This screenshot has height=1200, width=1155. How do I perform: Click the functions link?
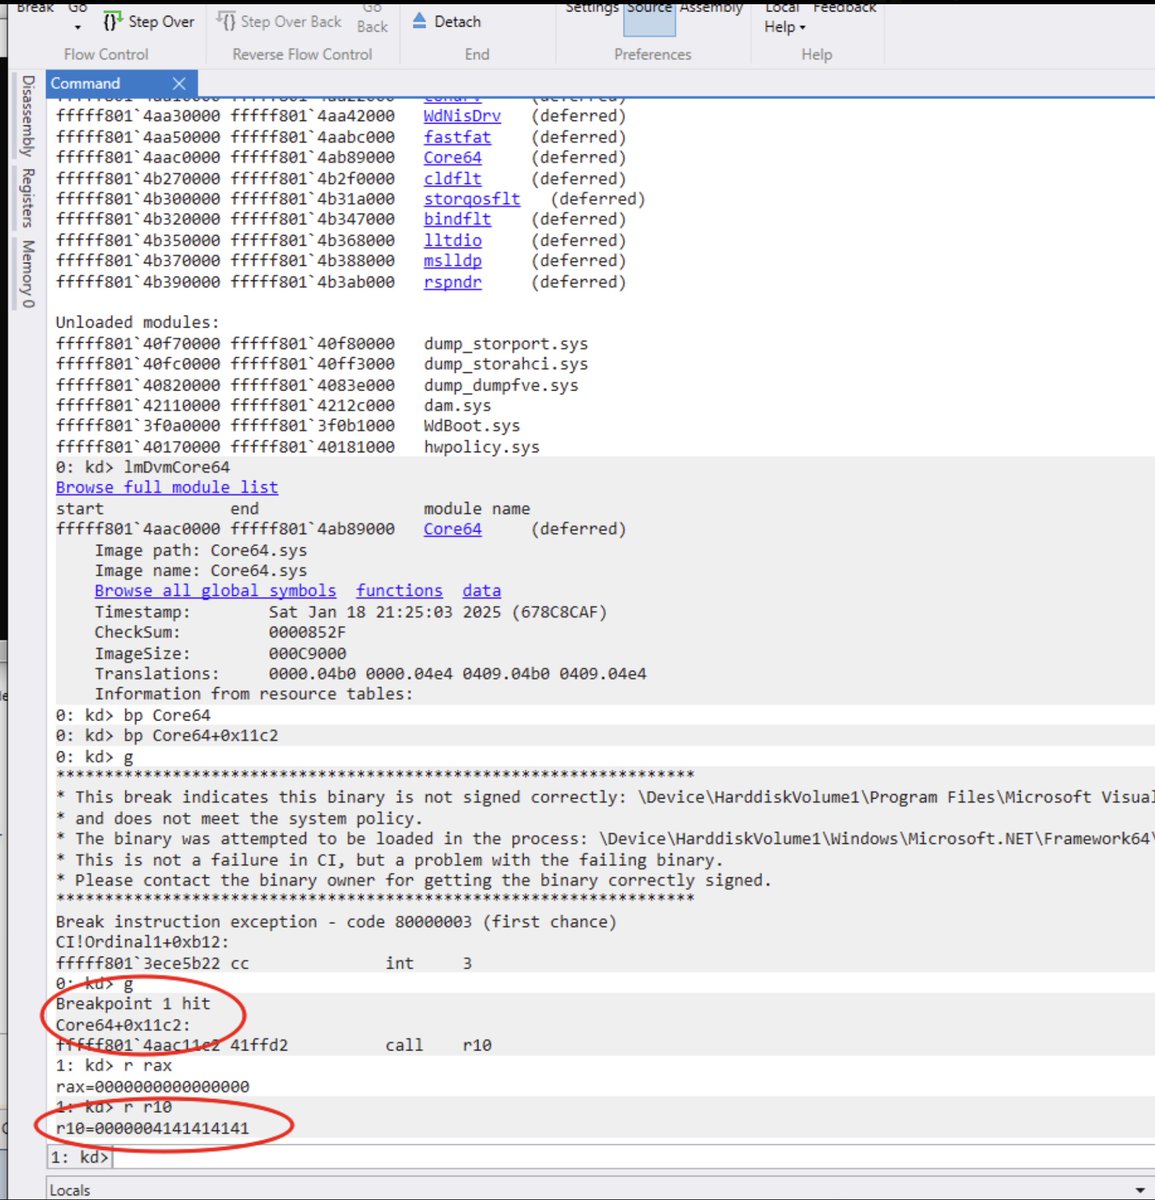tap(399, 591)
